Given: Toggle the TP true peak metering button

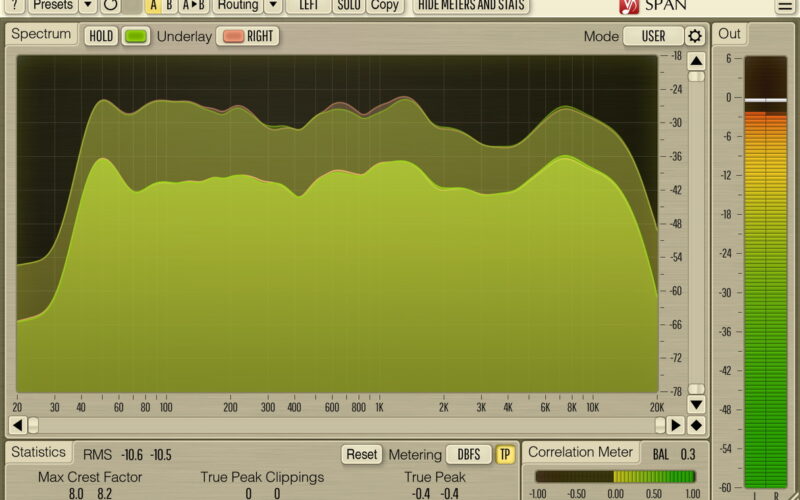Looking at the screenshot, I should click(505, 454).
